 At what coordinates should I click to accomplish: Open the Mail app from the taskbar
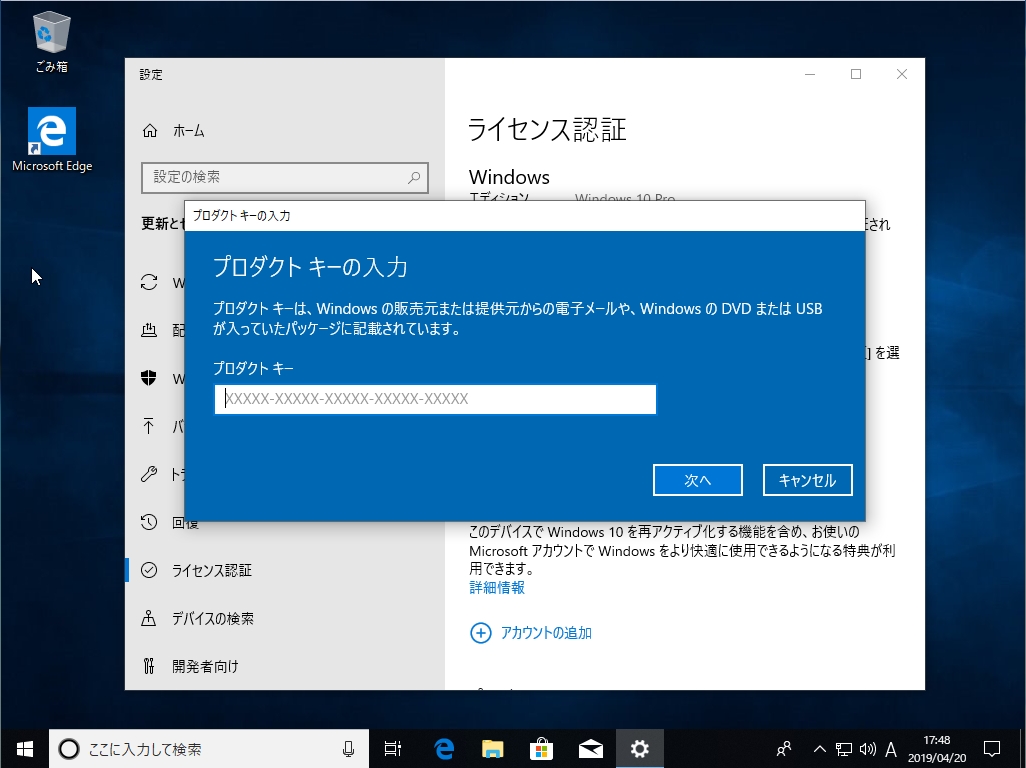coord(590,747)
